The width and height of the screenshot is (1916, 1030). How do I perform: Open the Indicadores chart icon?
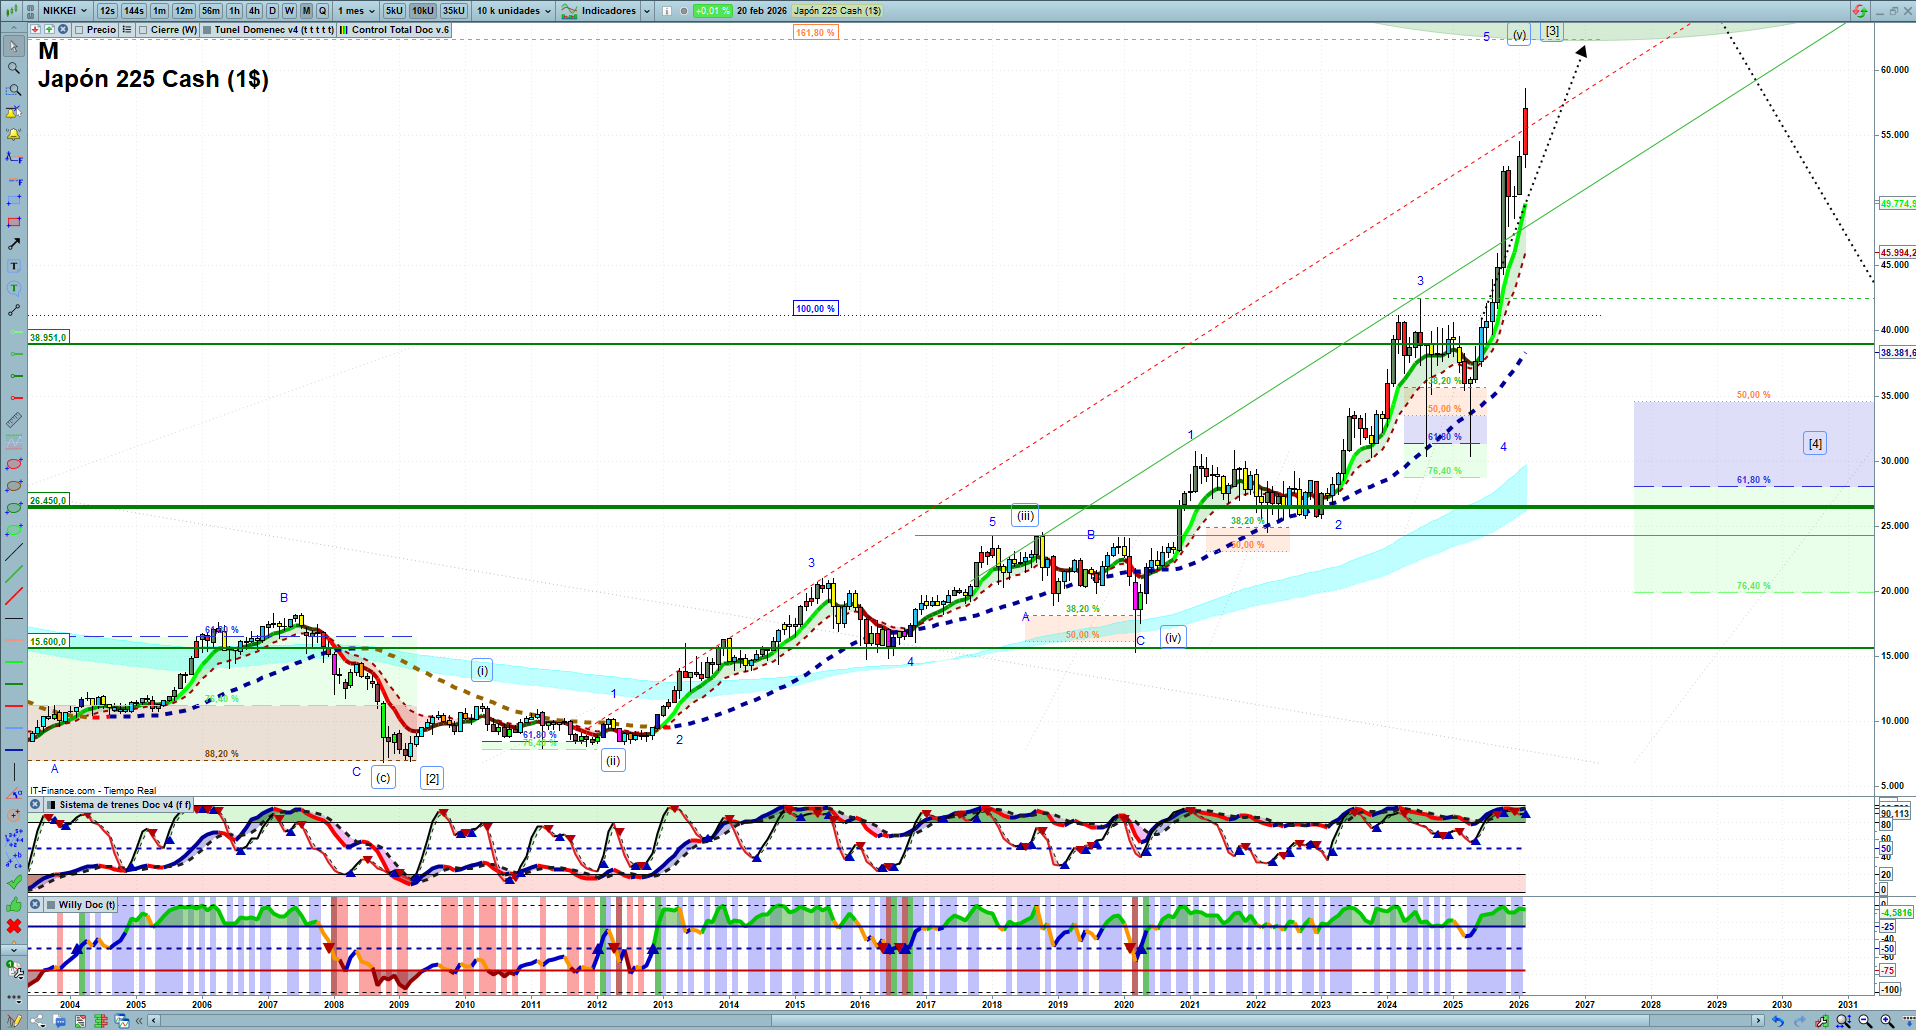[x=569, y=11]
